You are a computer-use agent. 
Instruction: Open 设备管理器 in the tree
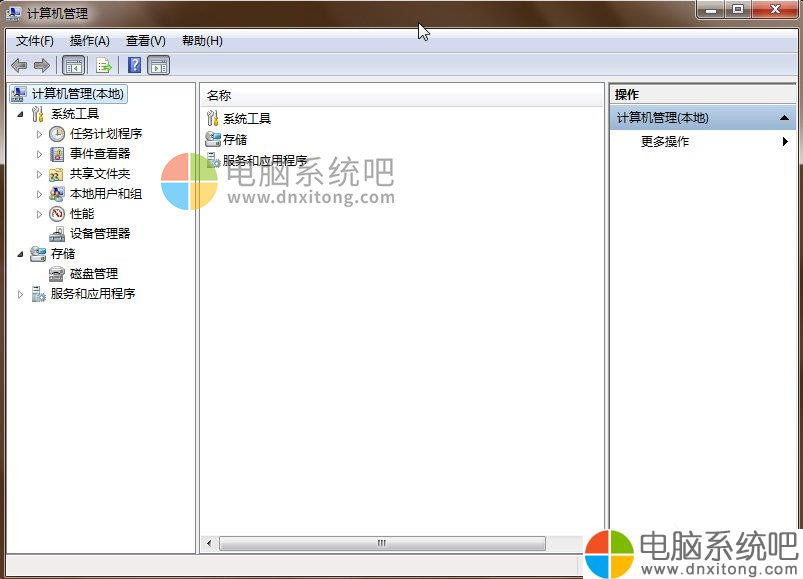tap(100, 234)
